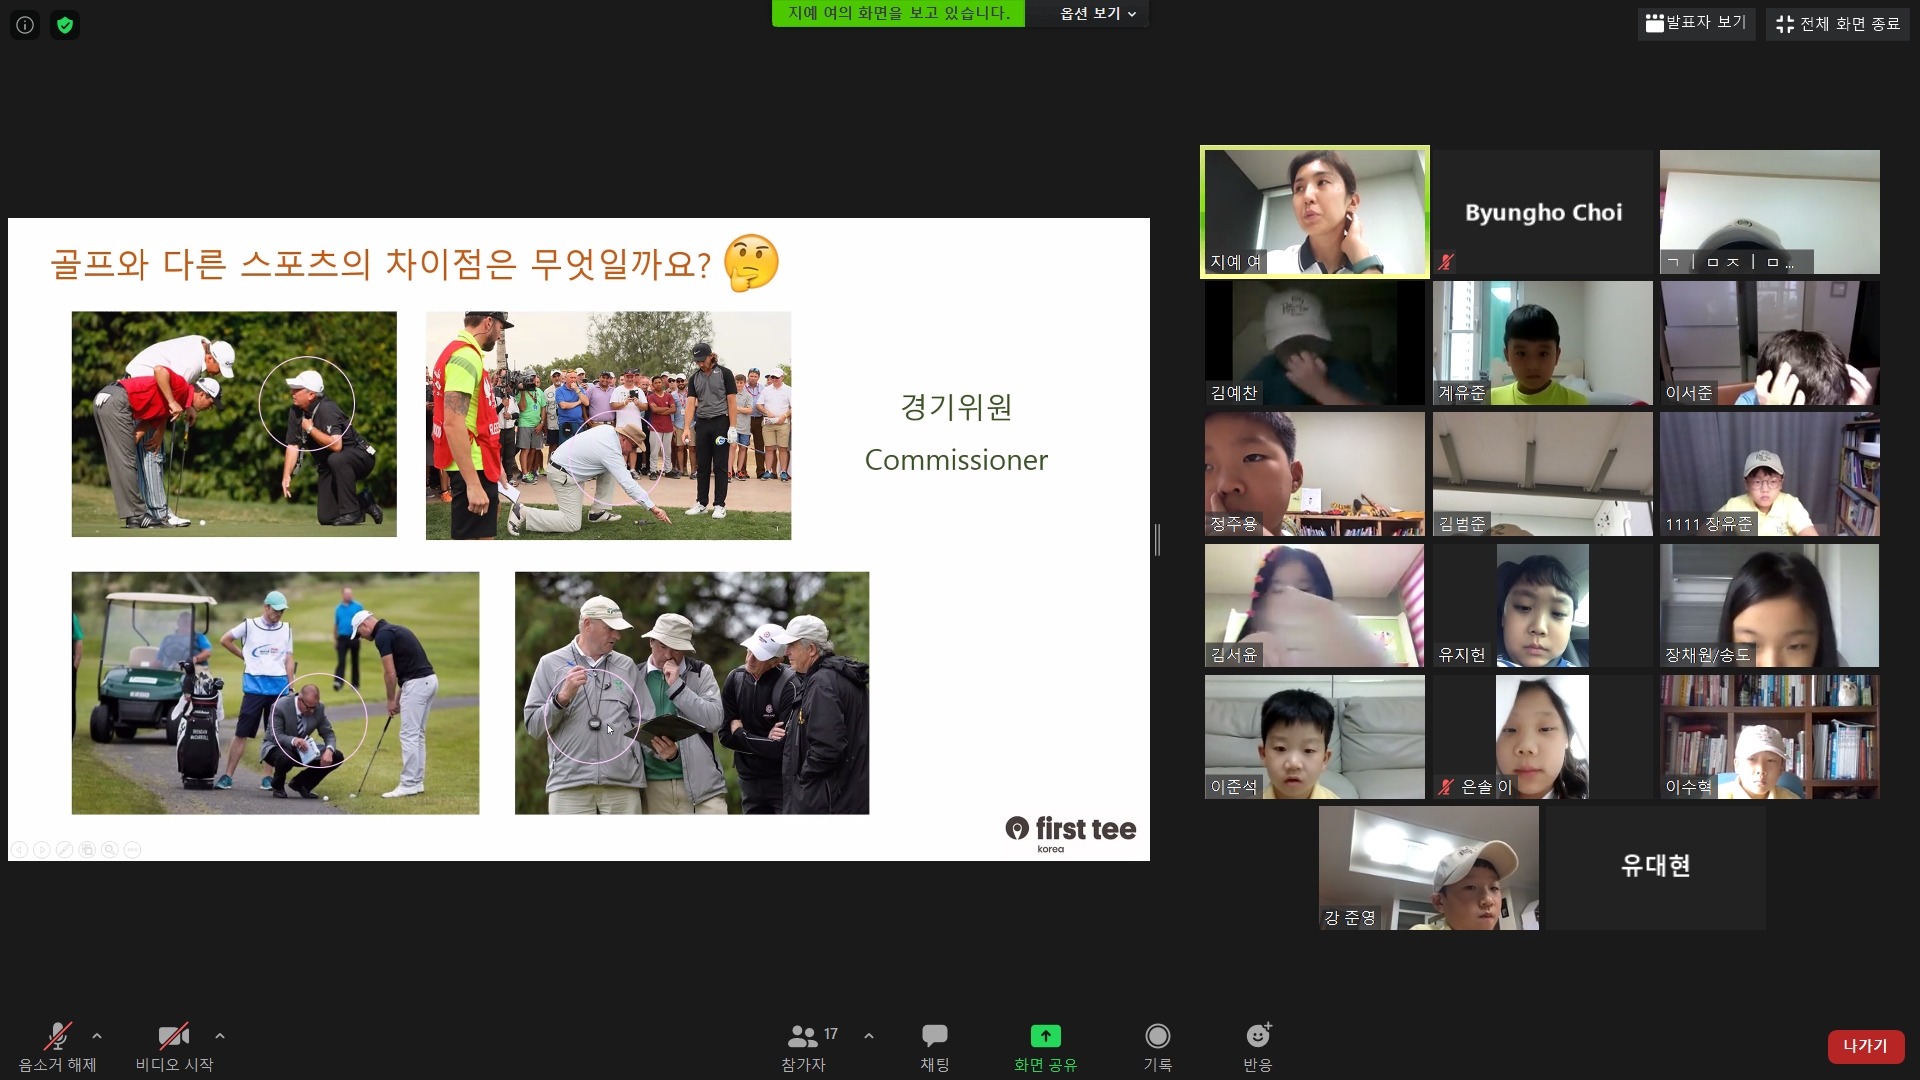This screenshot has width=1920, height=1080.
Task: Open meeting info icon at top left
Action: 25,25
